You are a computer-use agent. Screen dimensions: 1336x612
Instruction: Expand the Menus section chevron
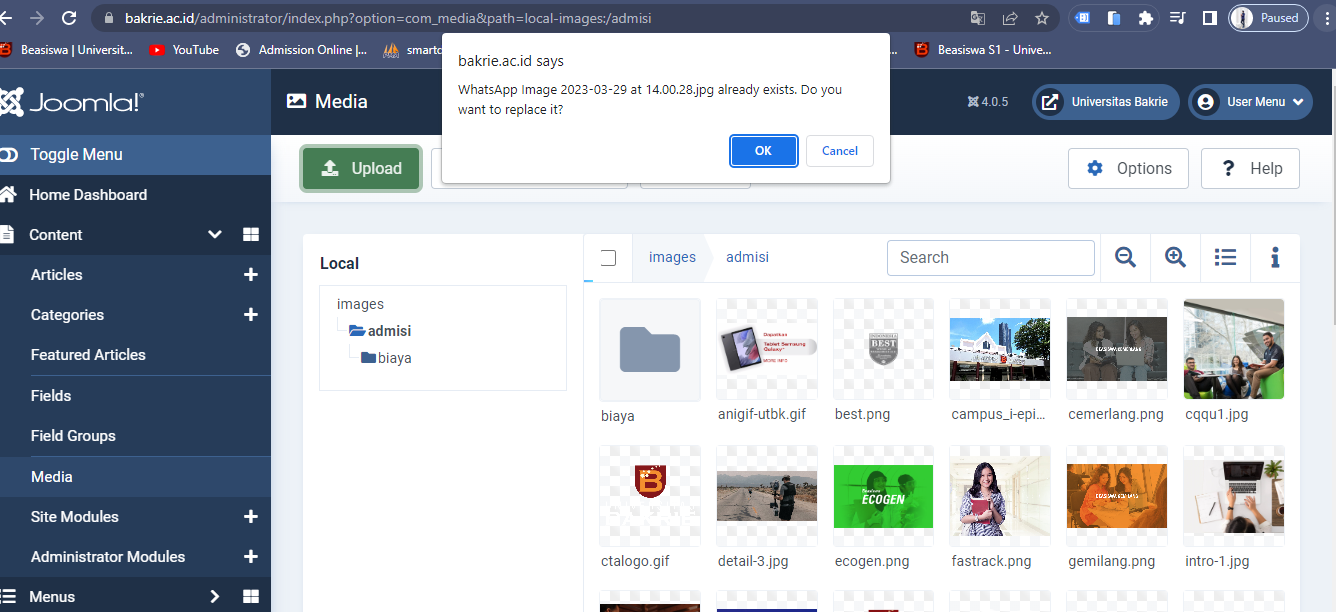point(214,597)
